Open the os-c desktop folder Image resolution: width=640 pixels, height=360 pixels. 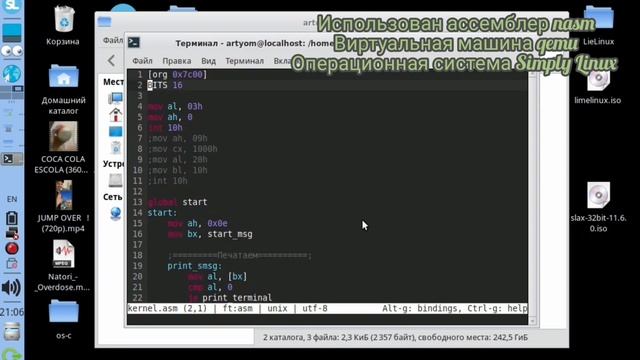tap(64, 312)
